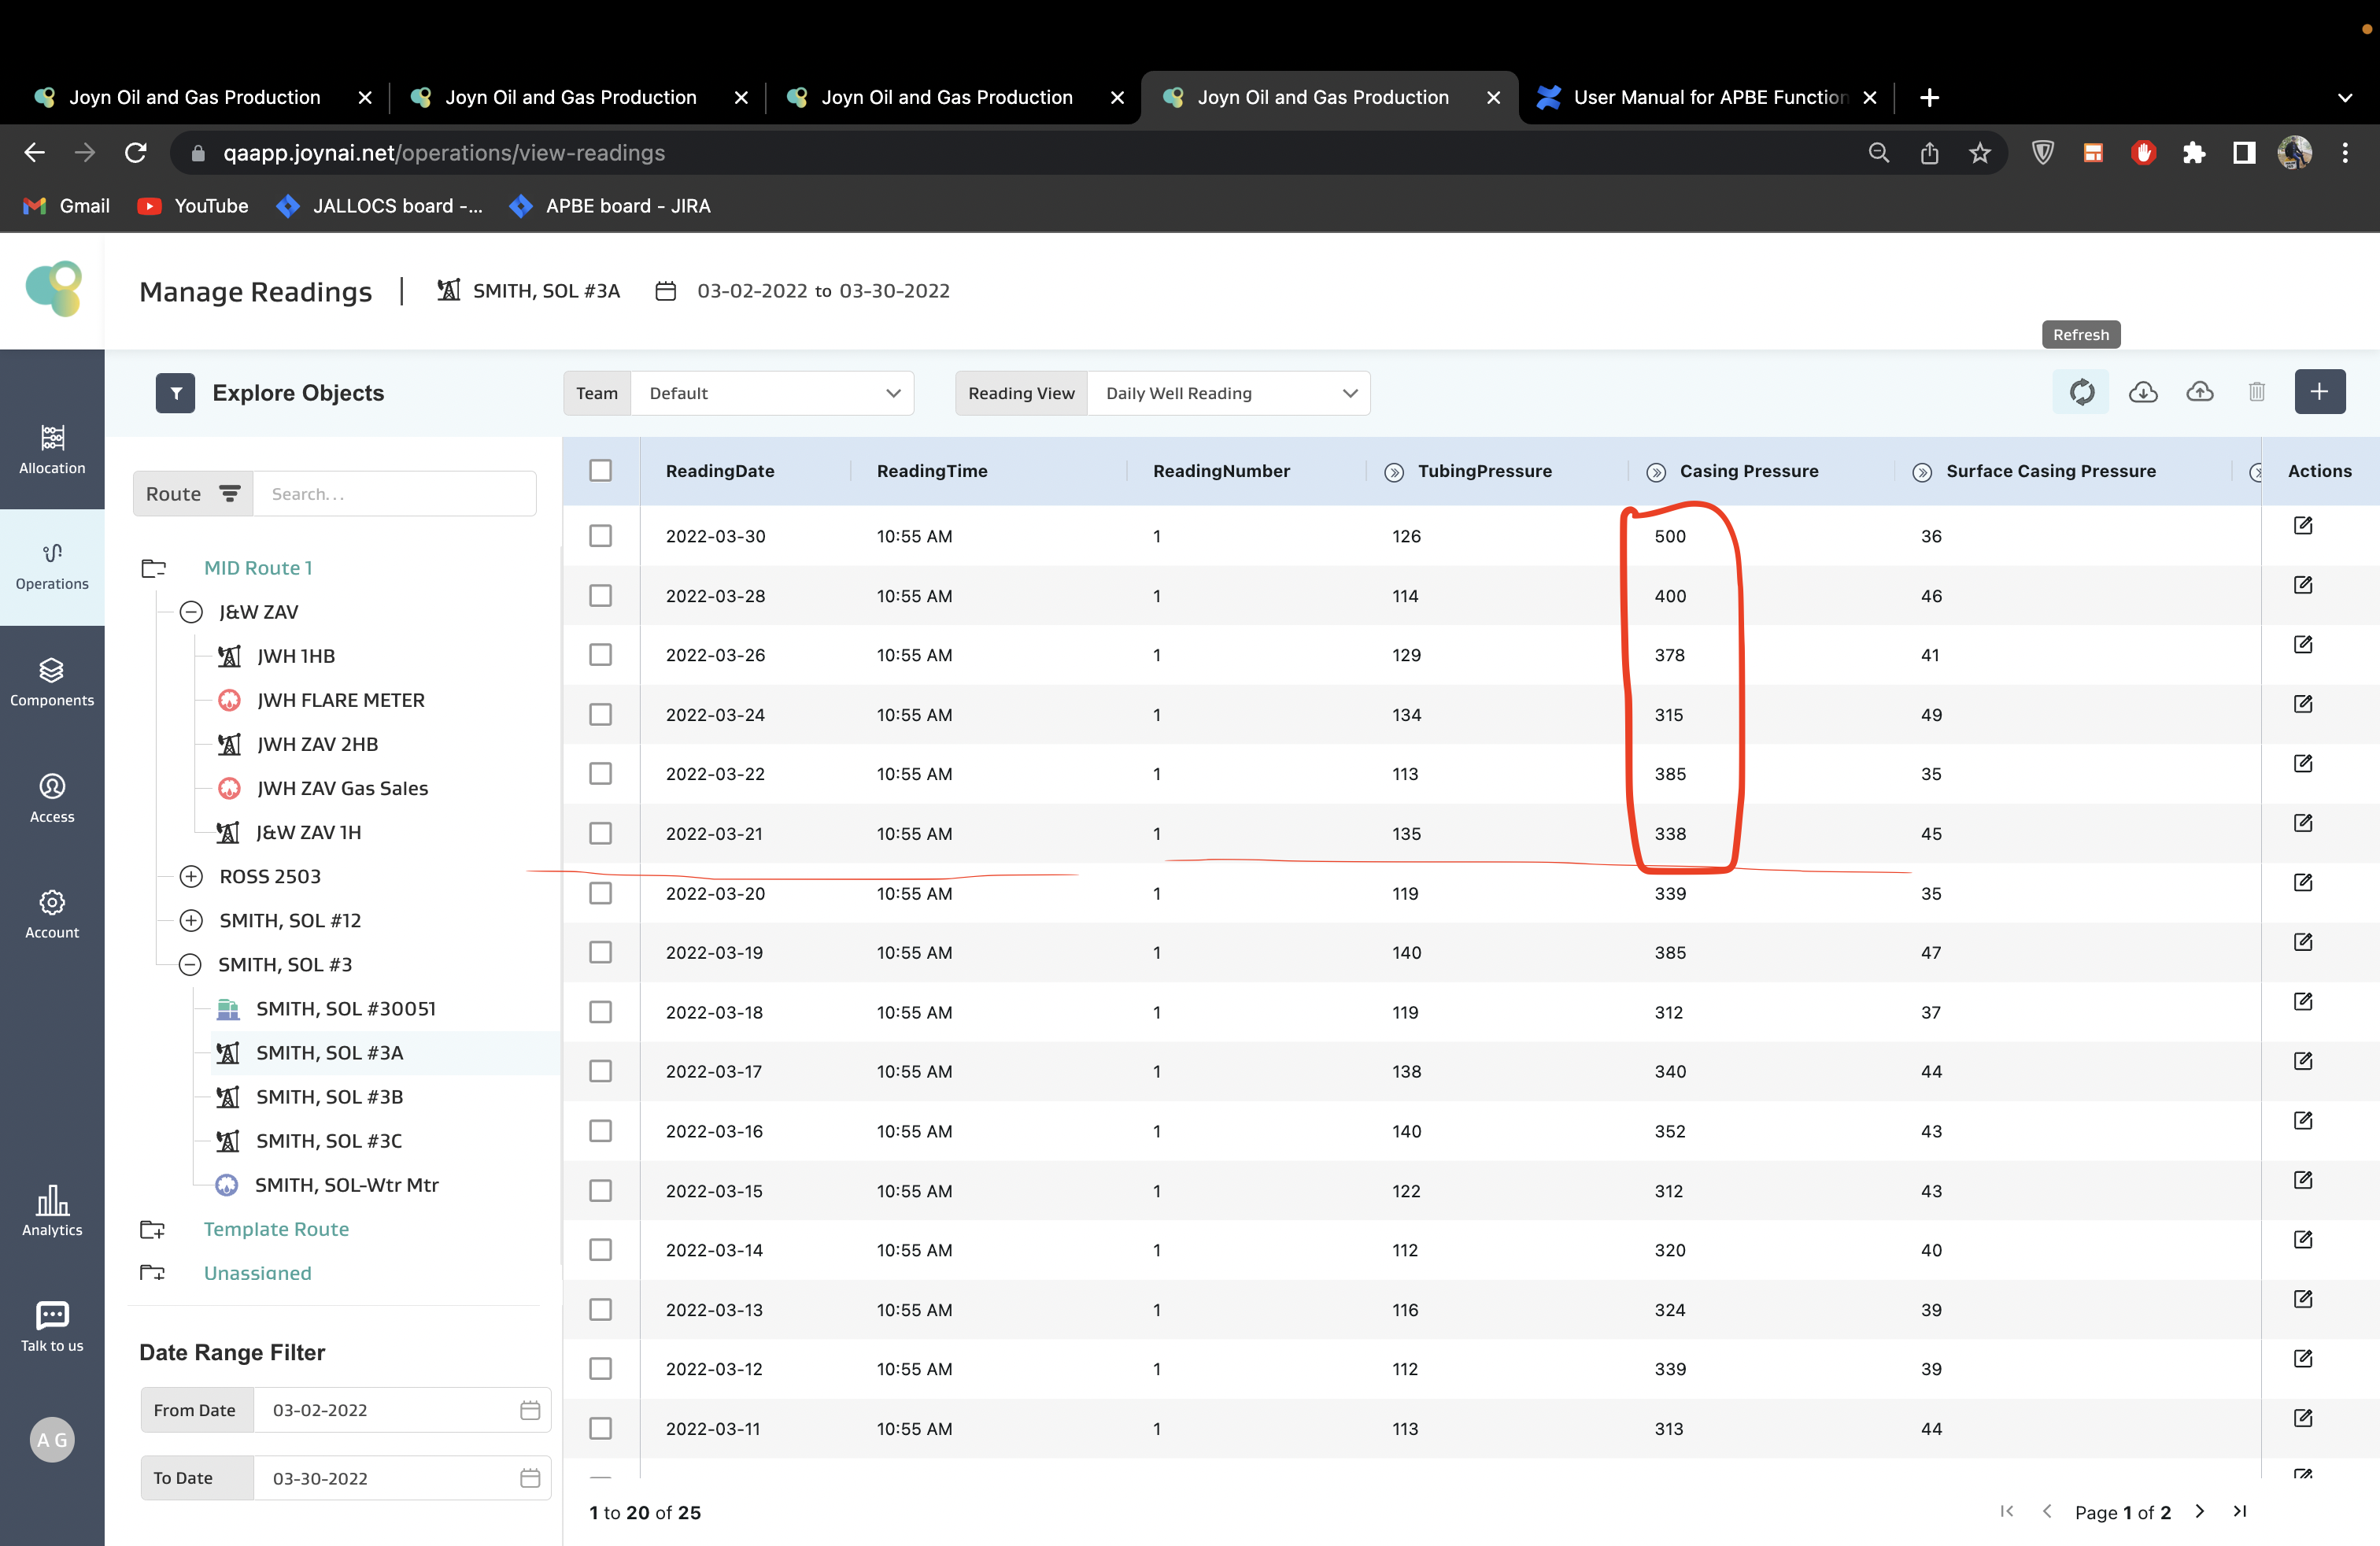Viewport: 2380px width, 1546px height.
Task: Open the Team Default dropdown
Action: tap(772, 393)
